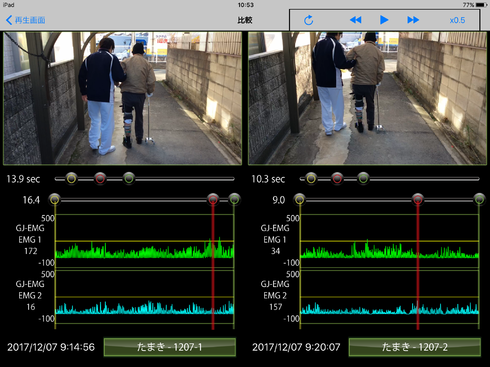The height and width of the screenshot is (367, 490).
Task: Start playback with the play button
Action: tap(384, 20)
